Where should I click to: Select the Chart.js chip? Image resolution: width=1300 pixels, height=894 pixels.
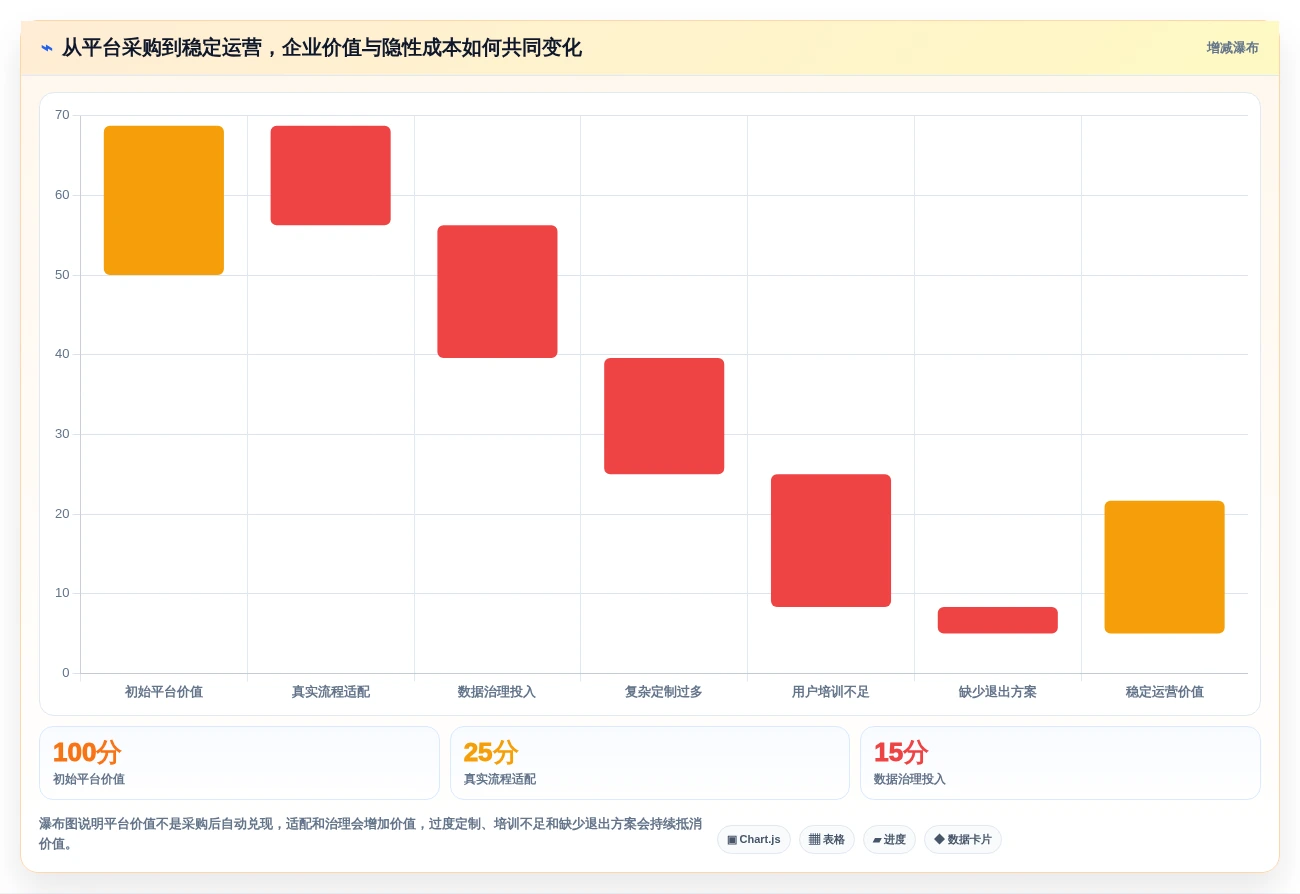(754, 839)
